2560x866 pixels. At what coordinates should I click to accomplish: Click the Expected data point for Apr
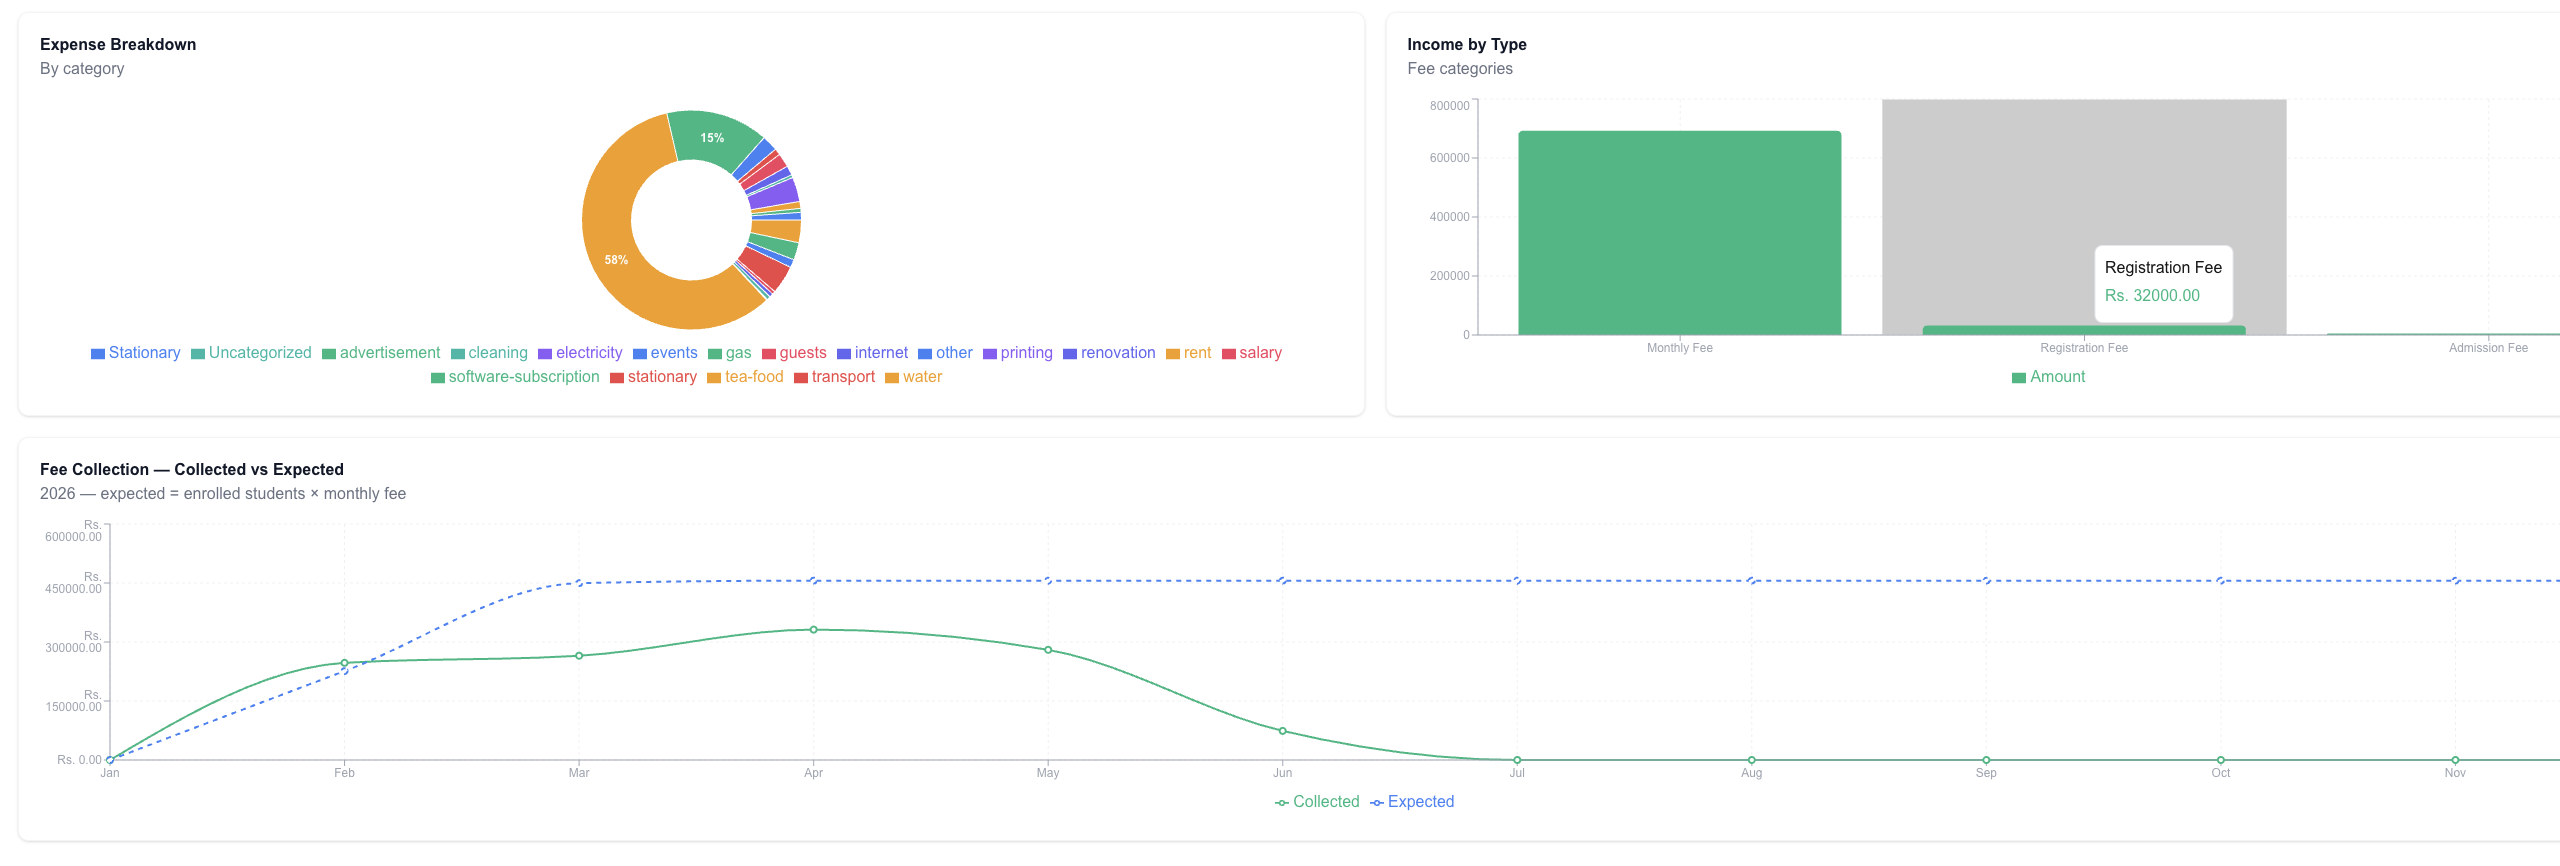813,581
